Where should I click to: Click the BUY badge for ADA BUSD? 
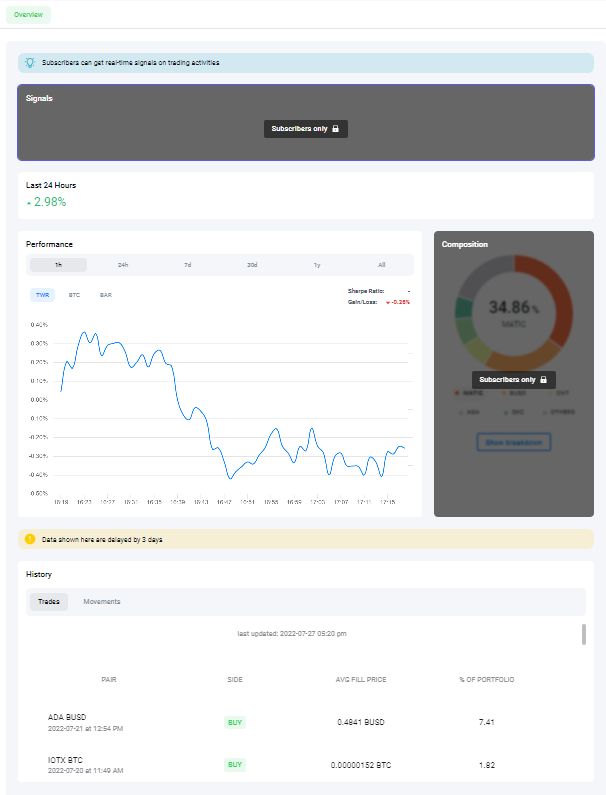(x=235, y=722)
